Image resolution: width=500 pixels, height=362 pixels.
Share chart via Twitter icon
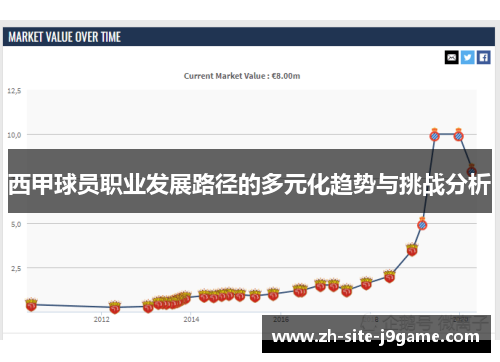[468, 57]
